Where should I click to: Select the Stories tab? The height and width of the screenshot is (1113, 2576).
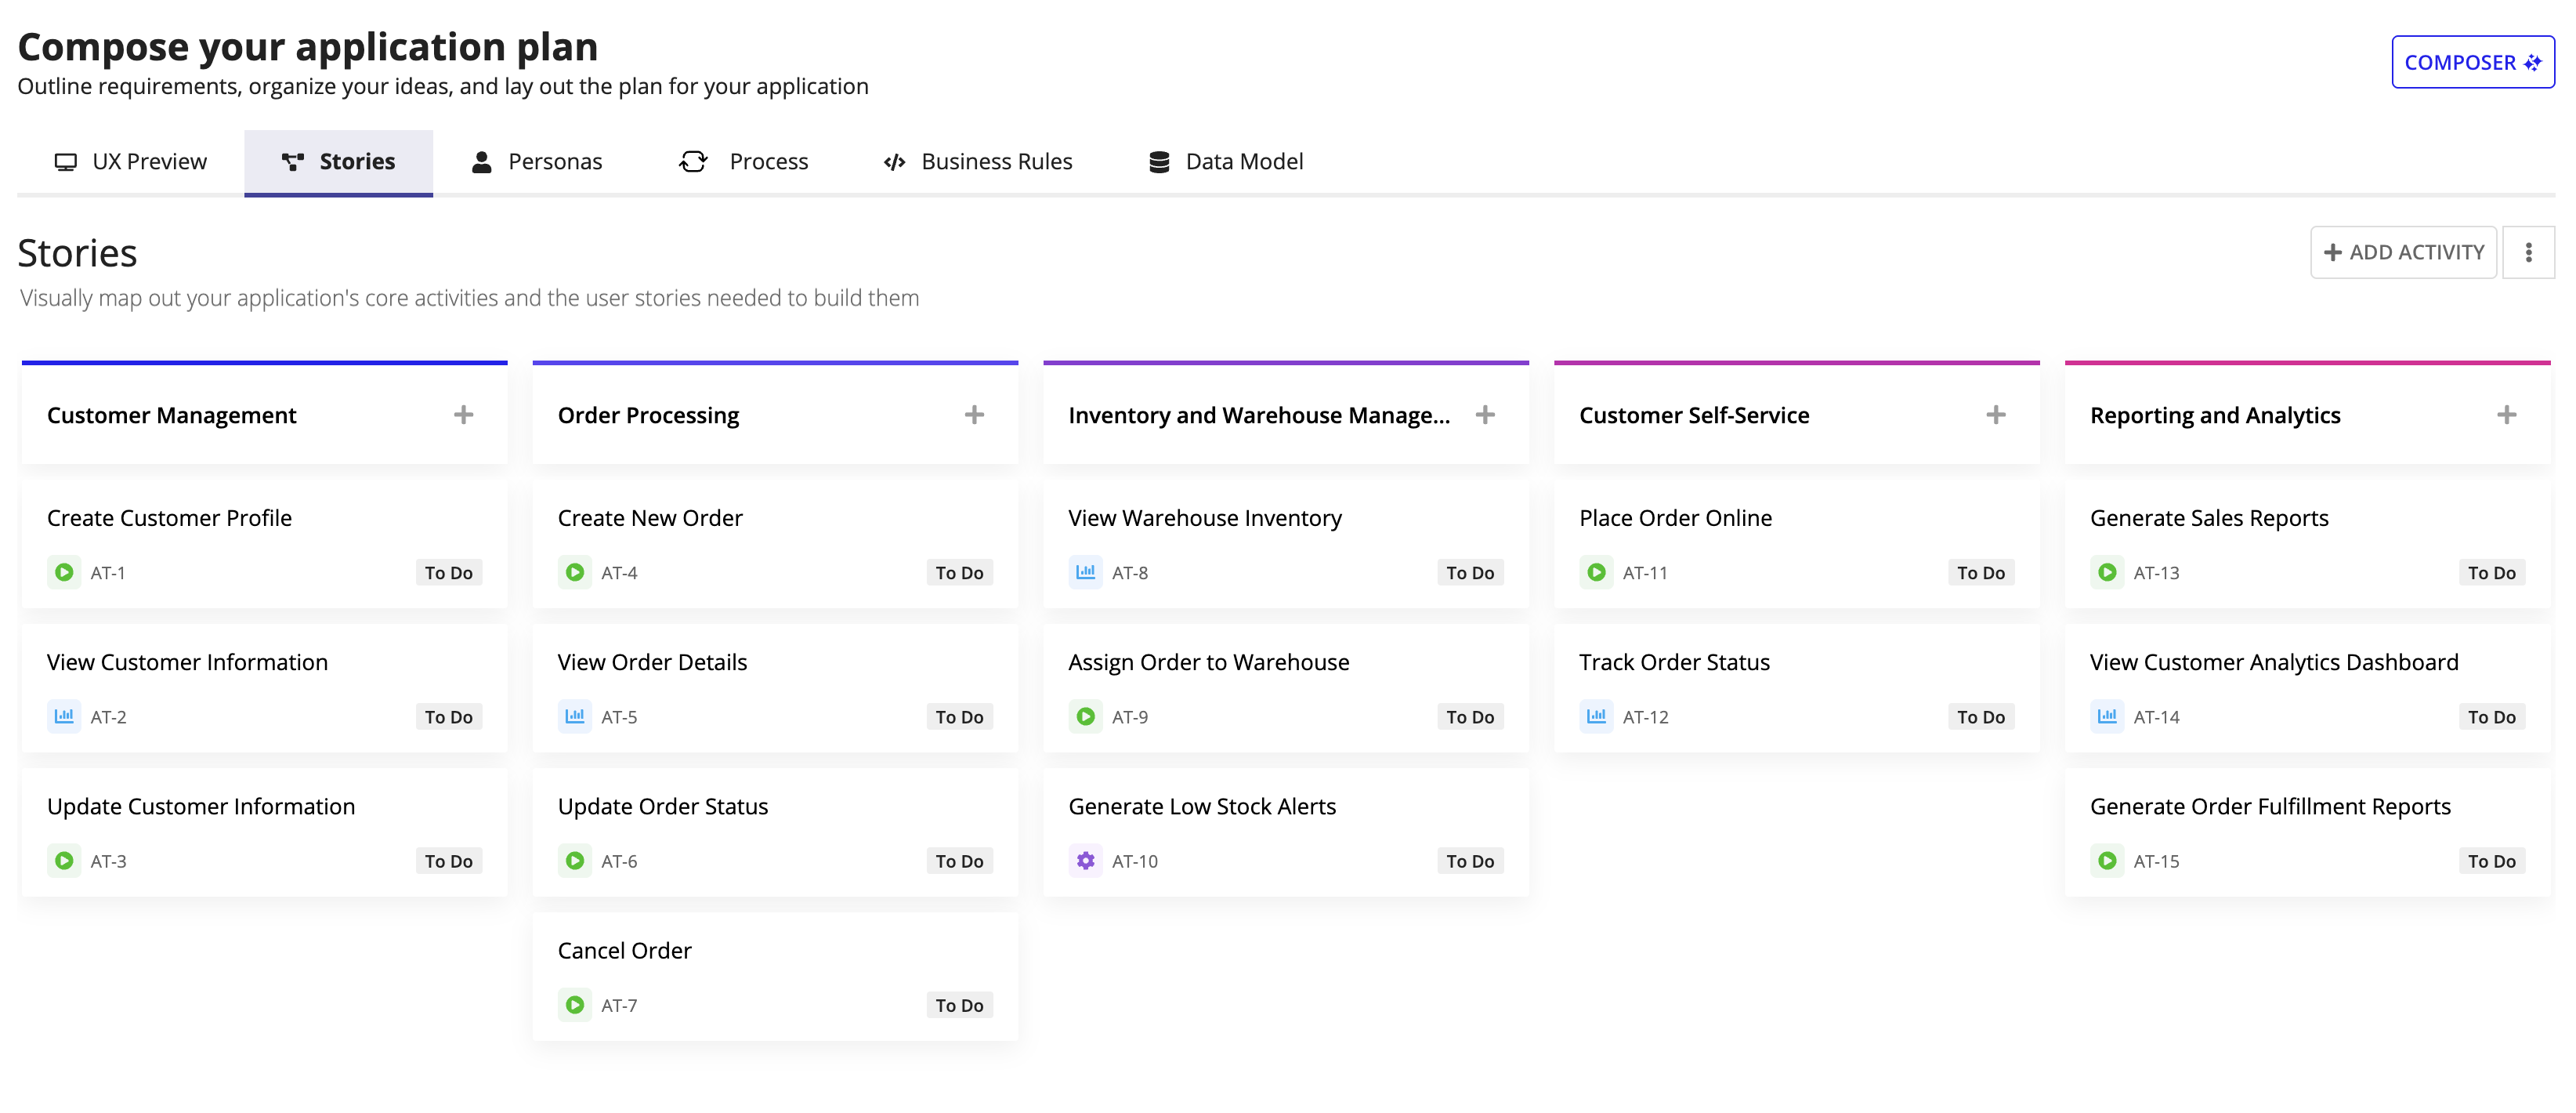point(339,162)
